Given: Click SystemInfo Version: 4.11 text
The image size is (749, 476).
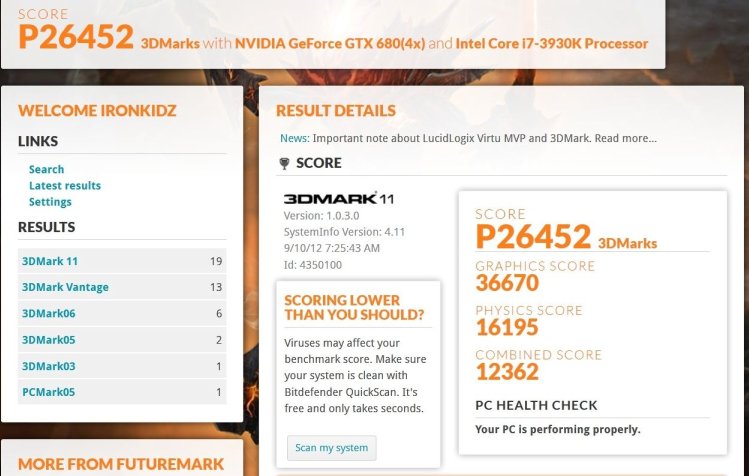Looking at the screenshot, I should point(344,232).
